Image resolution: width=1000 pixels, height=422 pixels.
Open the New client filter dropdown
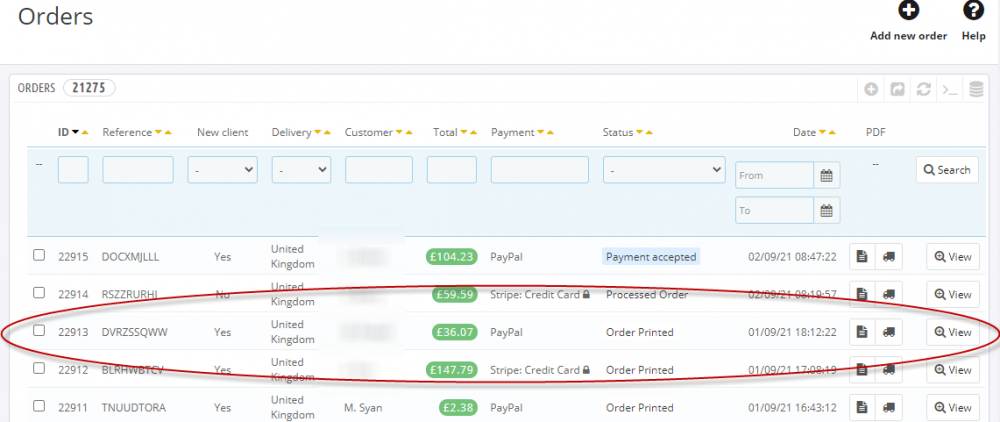[222, 170]
